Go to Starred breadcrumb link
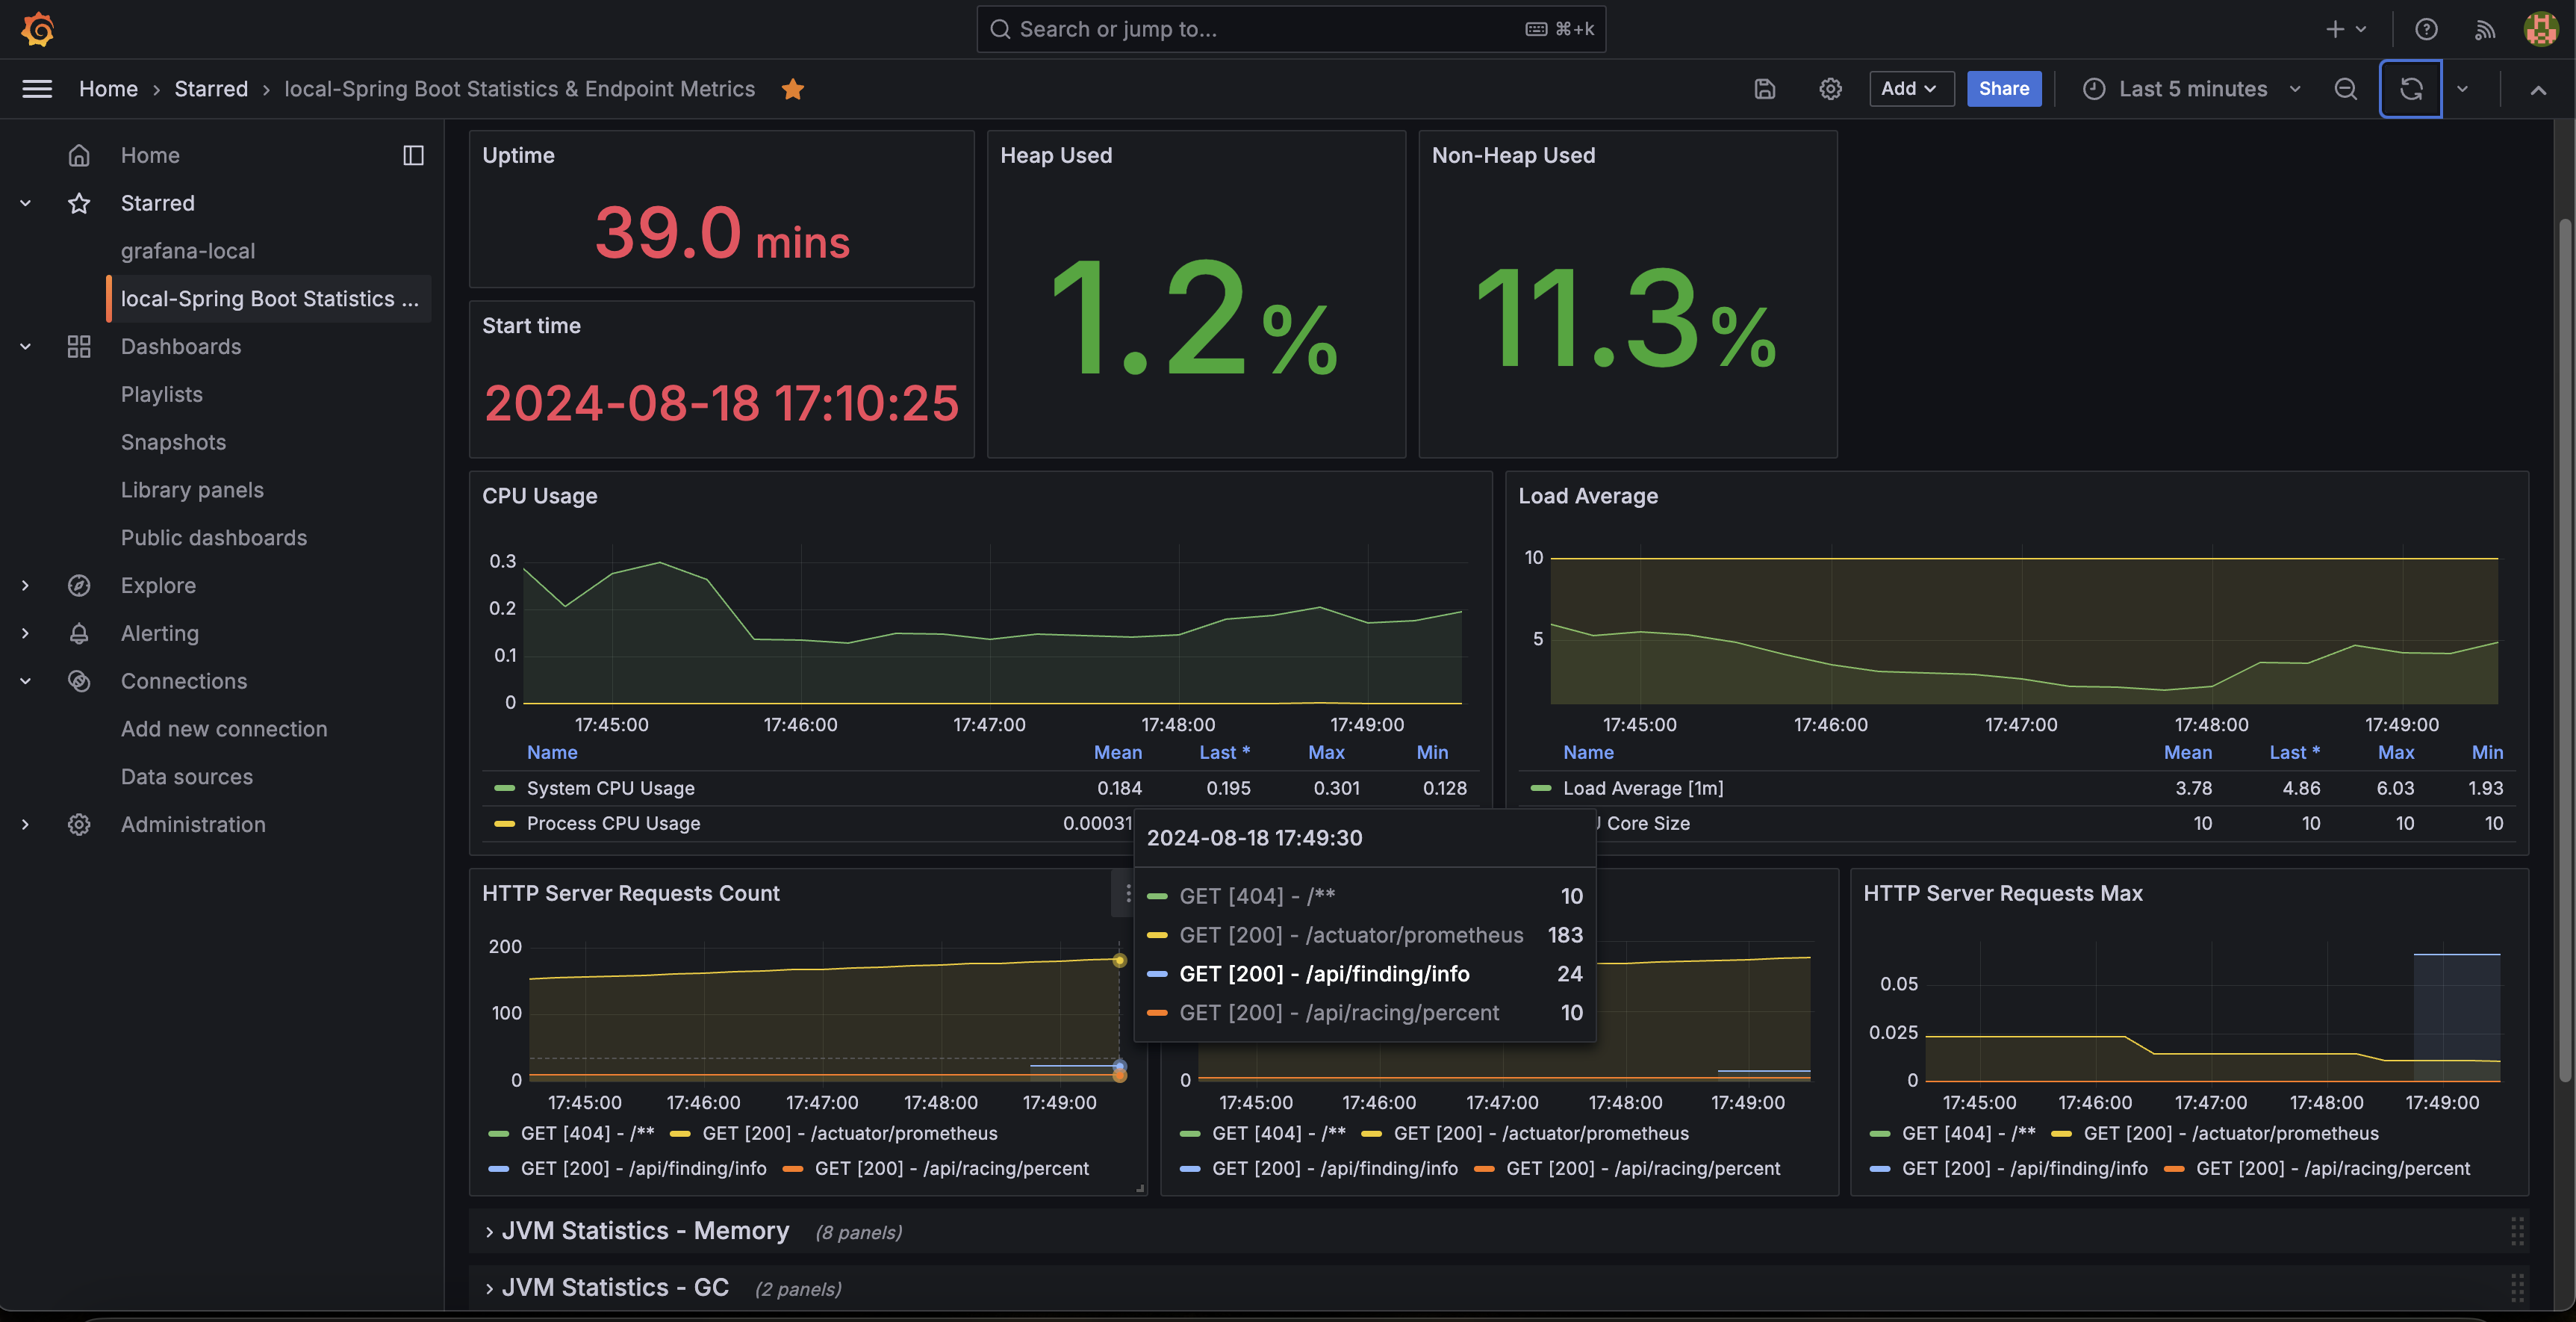The width and height of the screenshot is (2576, 1322). click(211, 89)
